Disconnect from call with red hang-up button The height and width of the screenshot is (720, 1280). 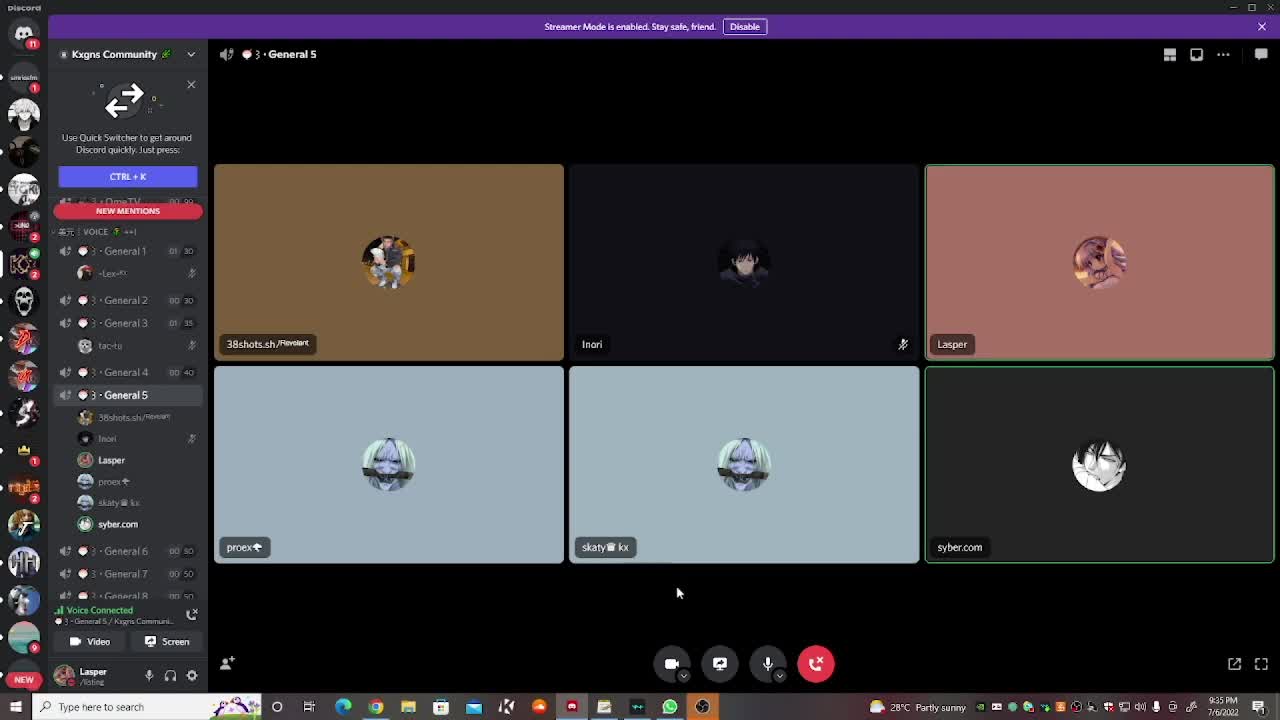[816, 664]
